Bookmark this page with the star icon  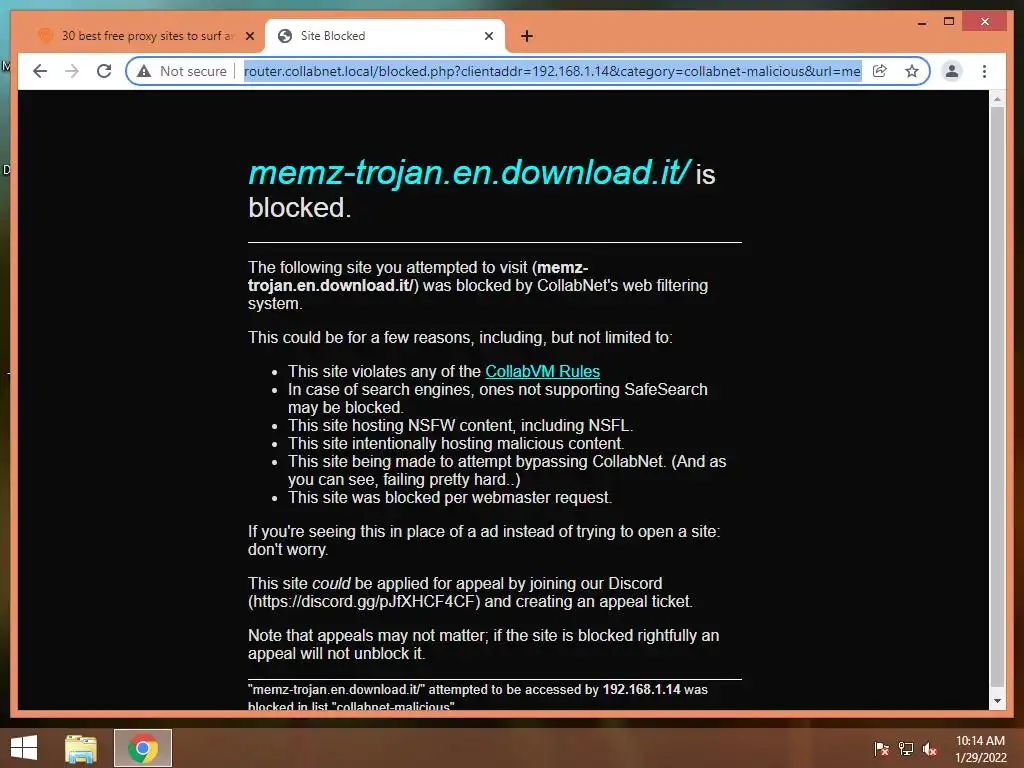pos(912,71)
